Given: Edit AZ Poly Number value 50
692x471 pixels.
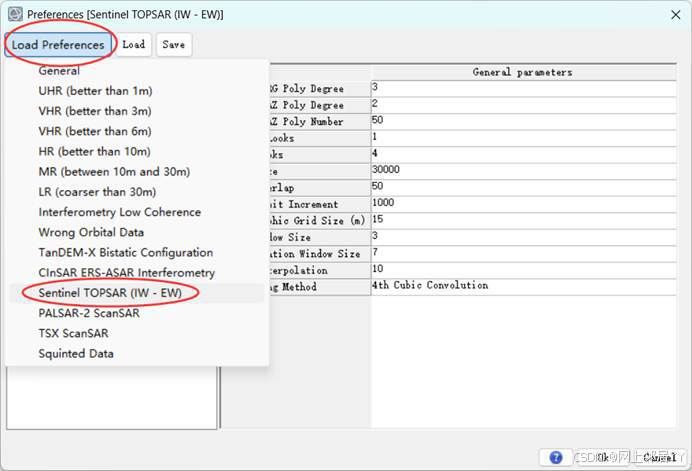Looking at the screenshot, I should [x=523, y=121].
